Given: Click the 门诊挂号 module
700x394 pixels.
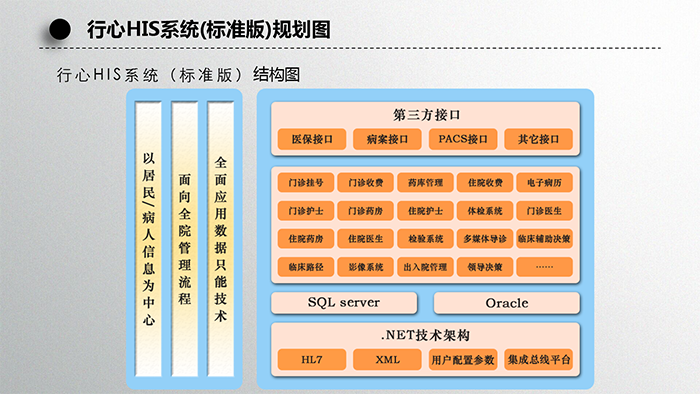Looking at the screenshot, I should [x=306, y=182].
